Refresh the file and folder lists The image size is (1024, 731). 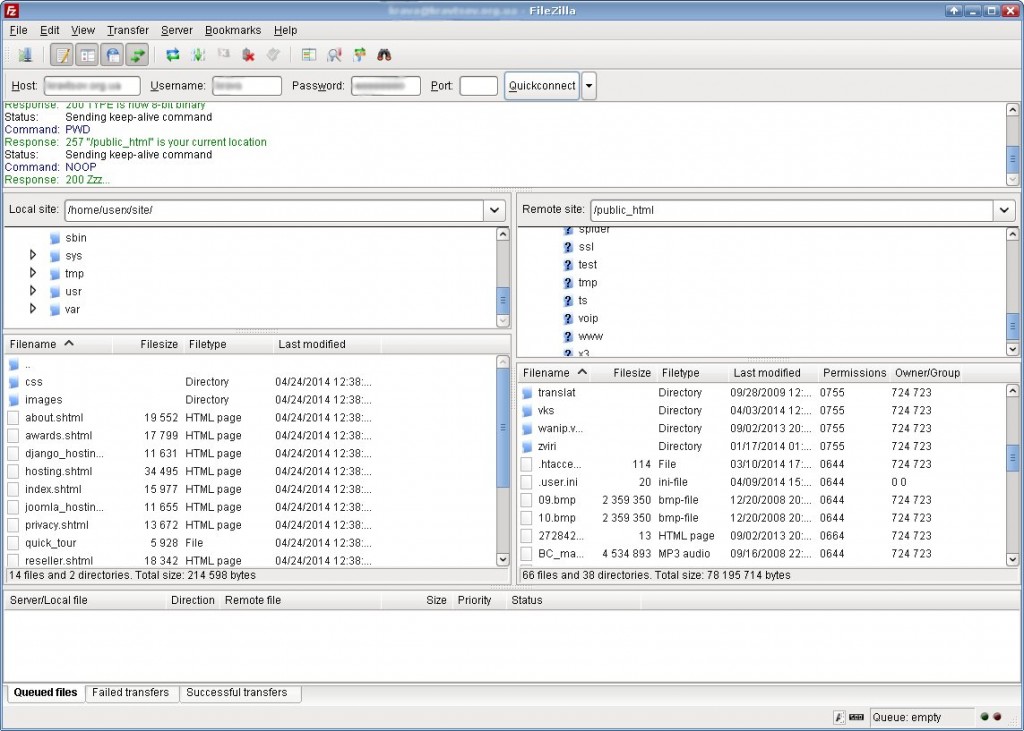(x=172, y=55)
